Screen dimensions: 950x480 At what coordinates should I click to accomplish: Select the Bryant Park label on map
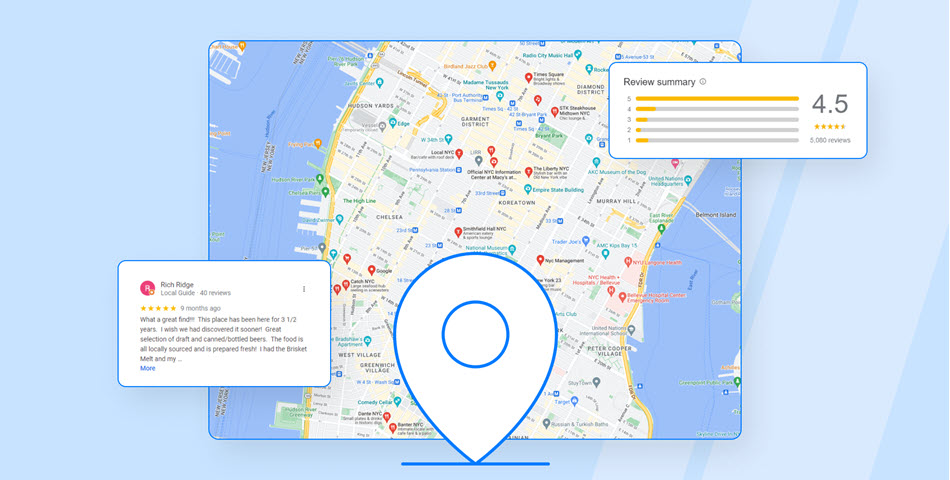549,136
